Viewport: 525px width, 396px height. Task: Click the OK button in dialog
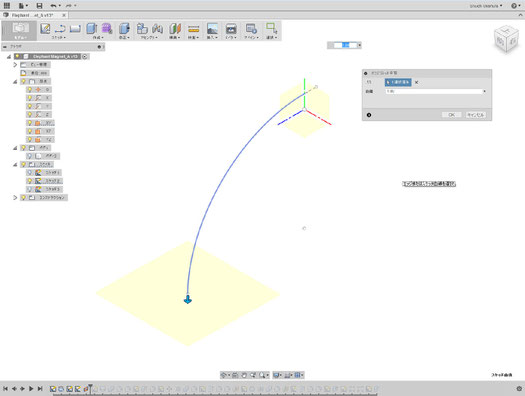click(x=451, y=115)
